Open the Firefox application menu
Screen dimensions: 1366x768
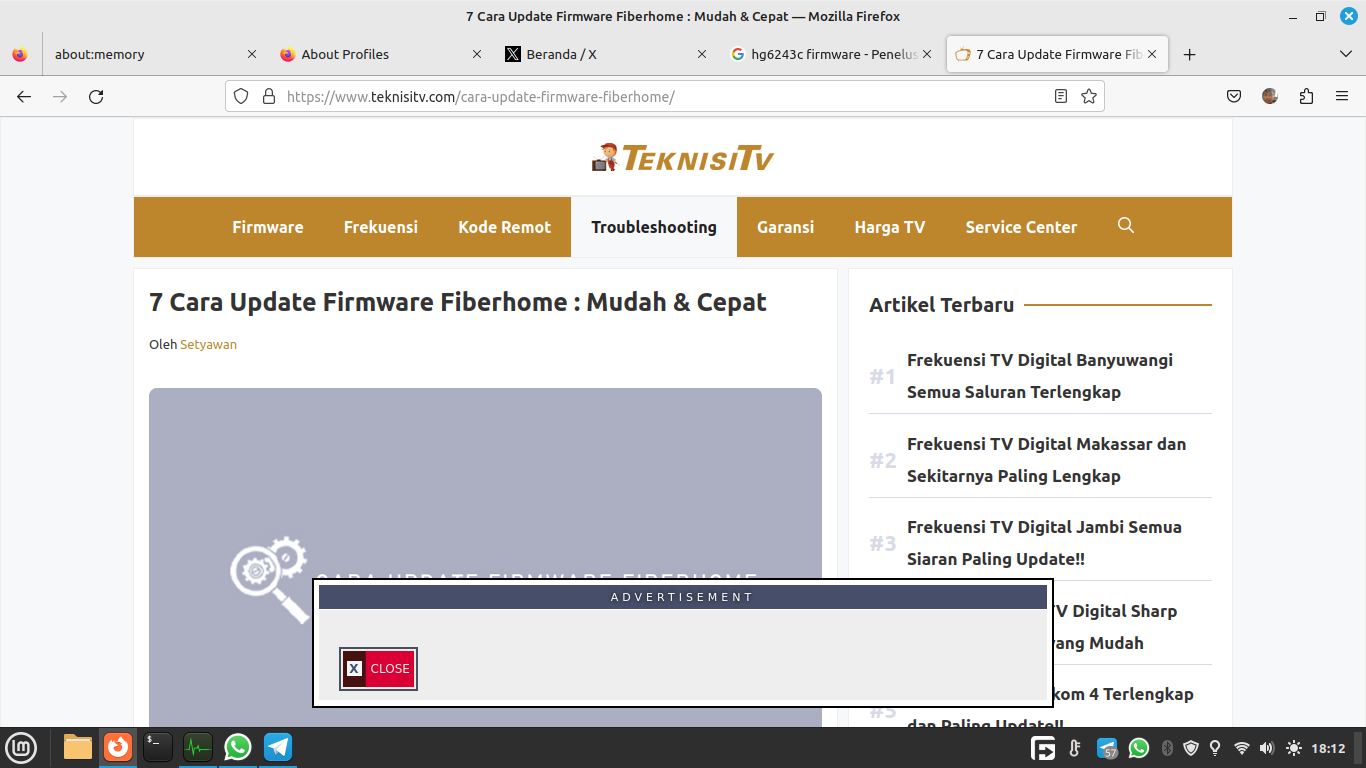pyautogui.click(x=1341, y=96)
